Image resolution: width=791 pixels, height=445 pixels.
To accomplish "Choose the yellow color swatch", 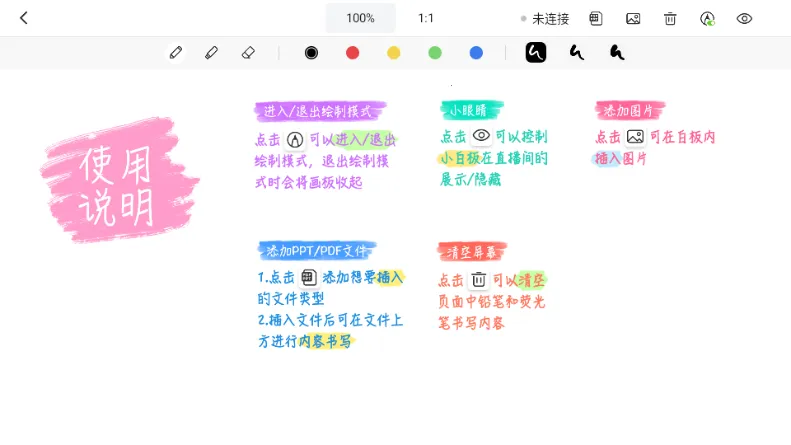I will [394, 52].
